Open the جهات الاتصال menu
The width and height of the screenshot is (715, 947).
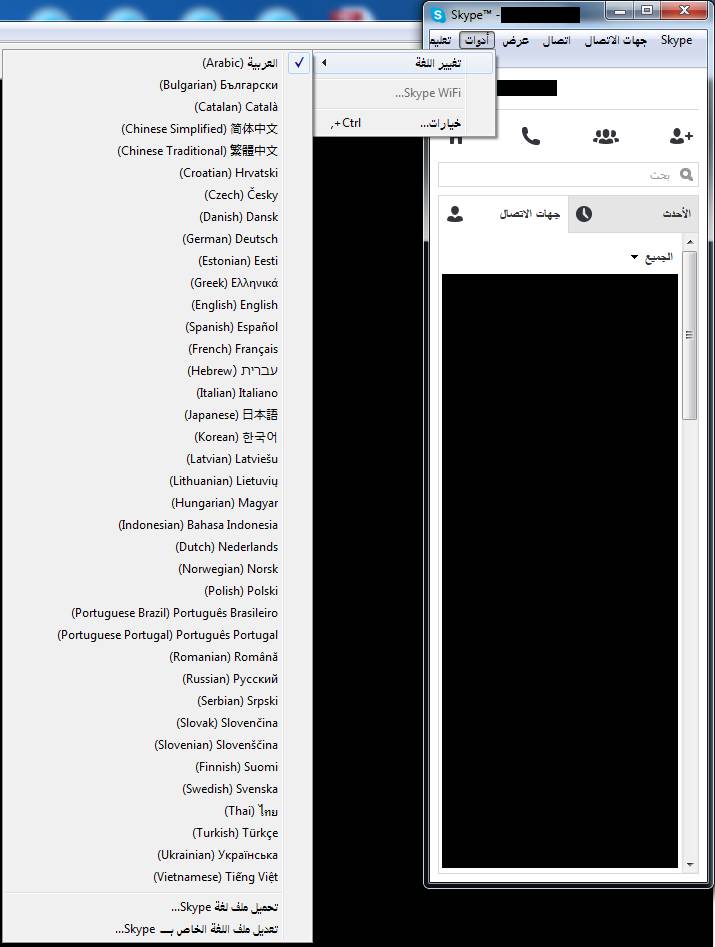pos(615,40)
